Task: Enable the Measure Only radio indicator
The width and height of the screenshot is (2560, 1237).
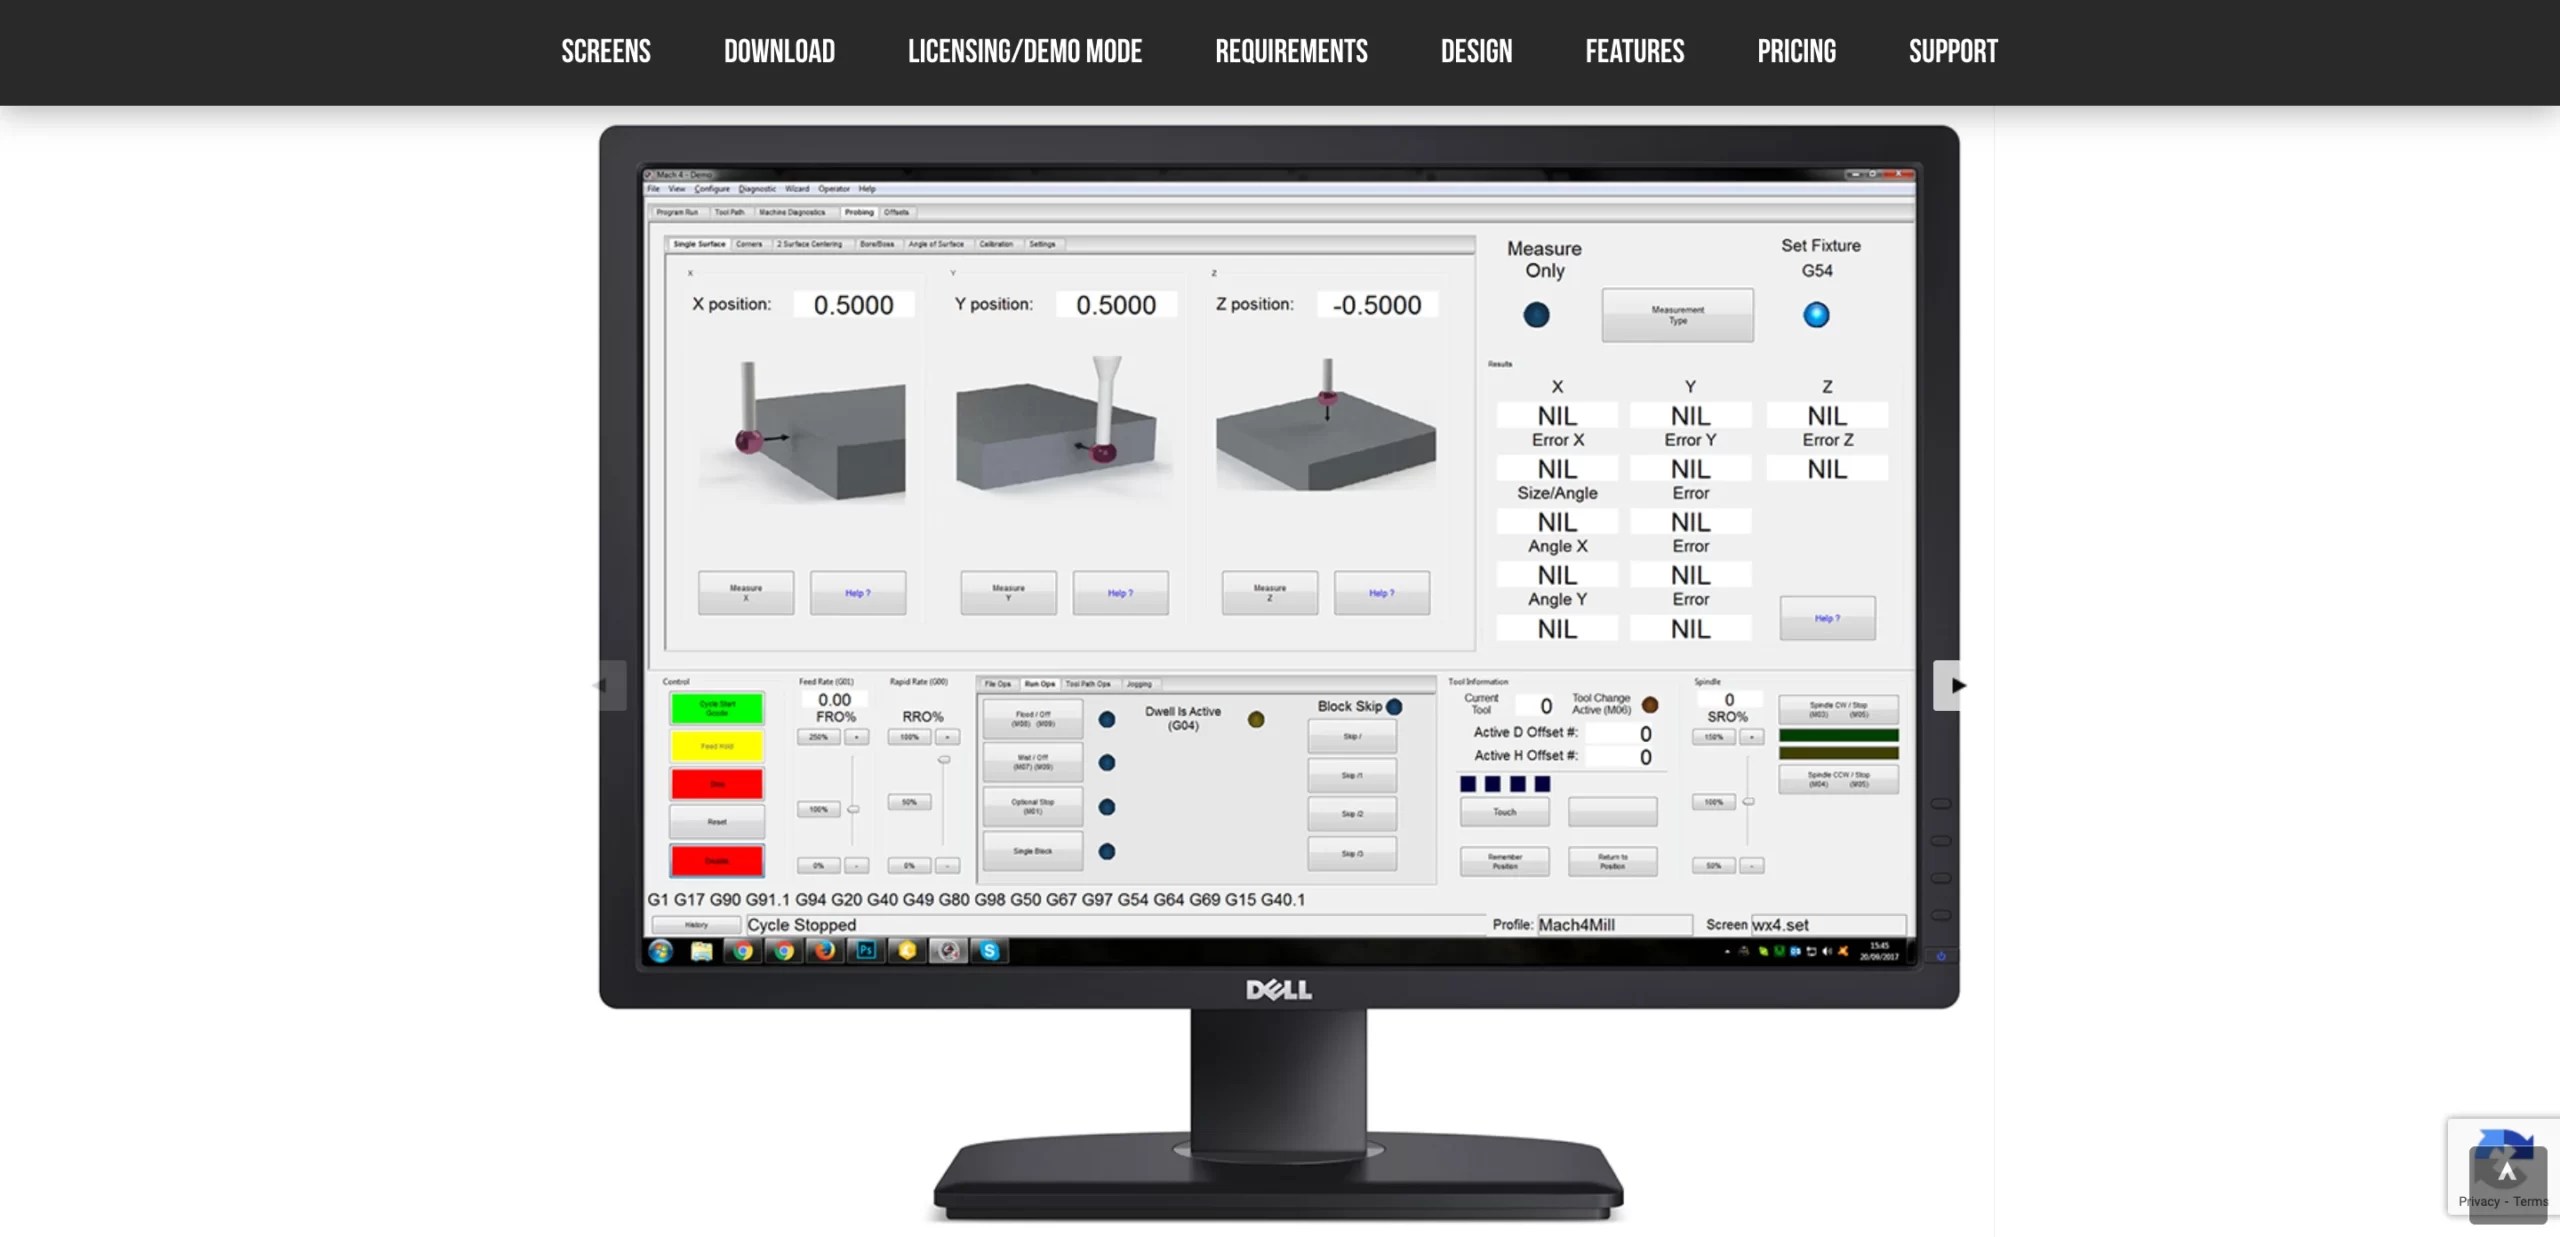Action: pyautogui.click(x=1536, y=315)
